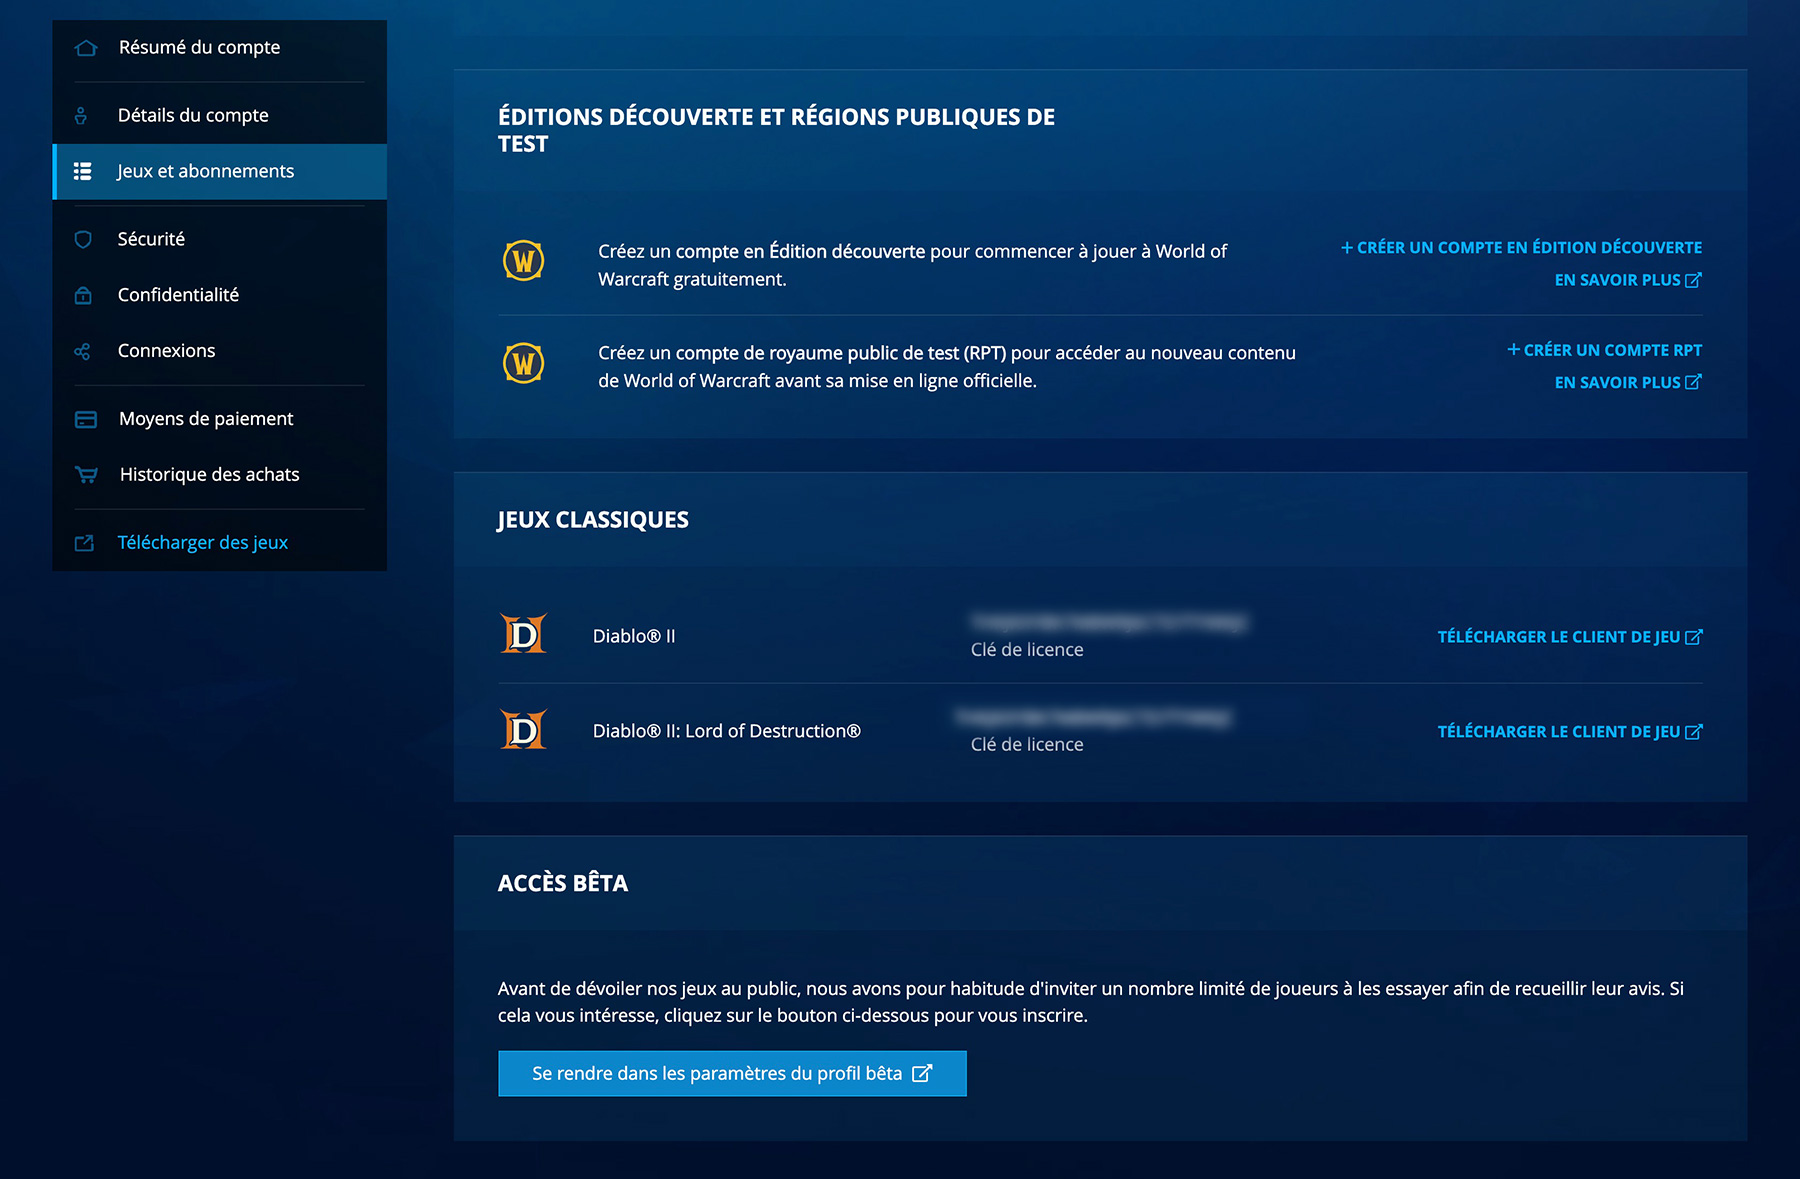Screen dimensions: 1800x1179
Task: Click the WoW logo in the Édition découverte row
Action: pos(523,261)
